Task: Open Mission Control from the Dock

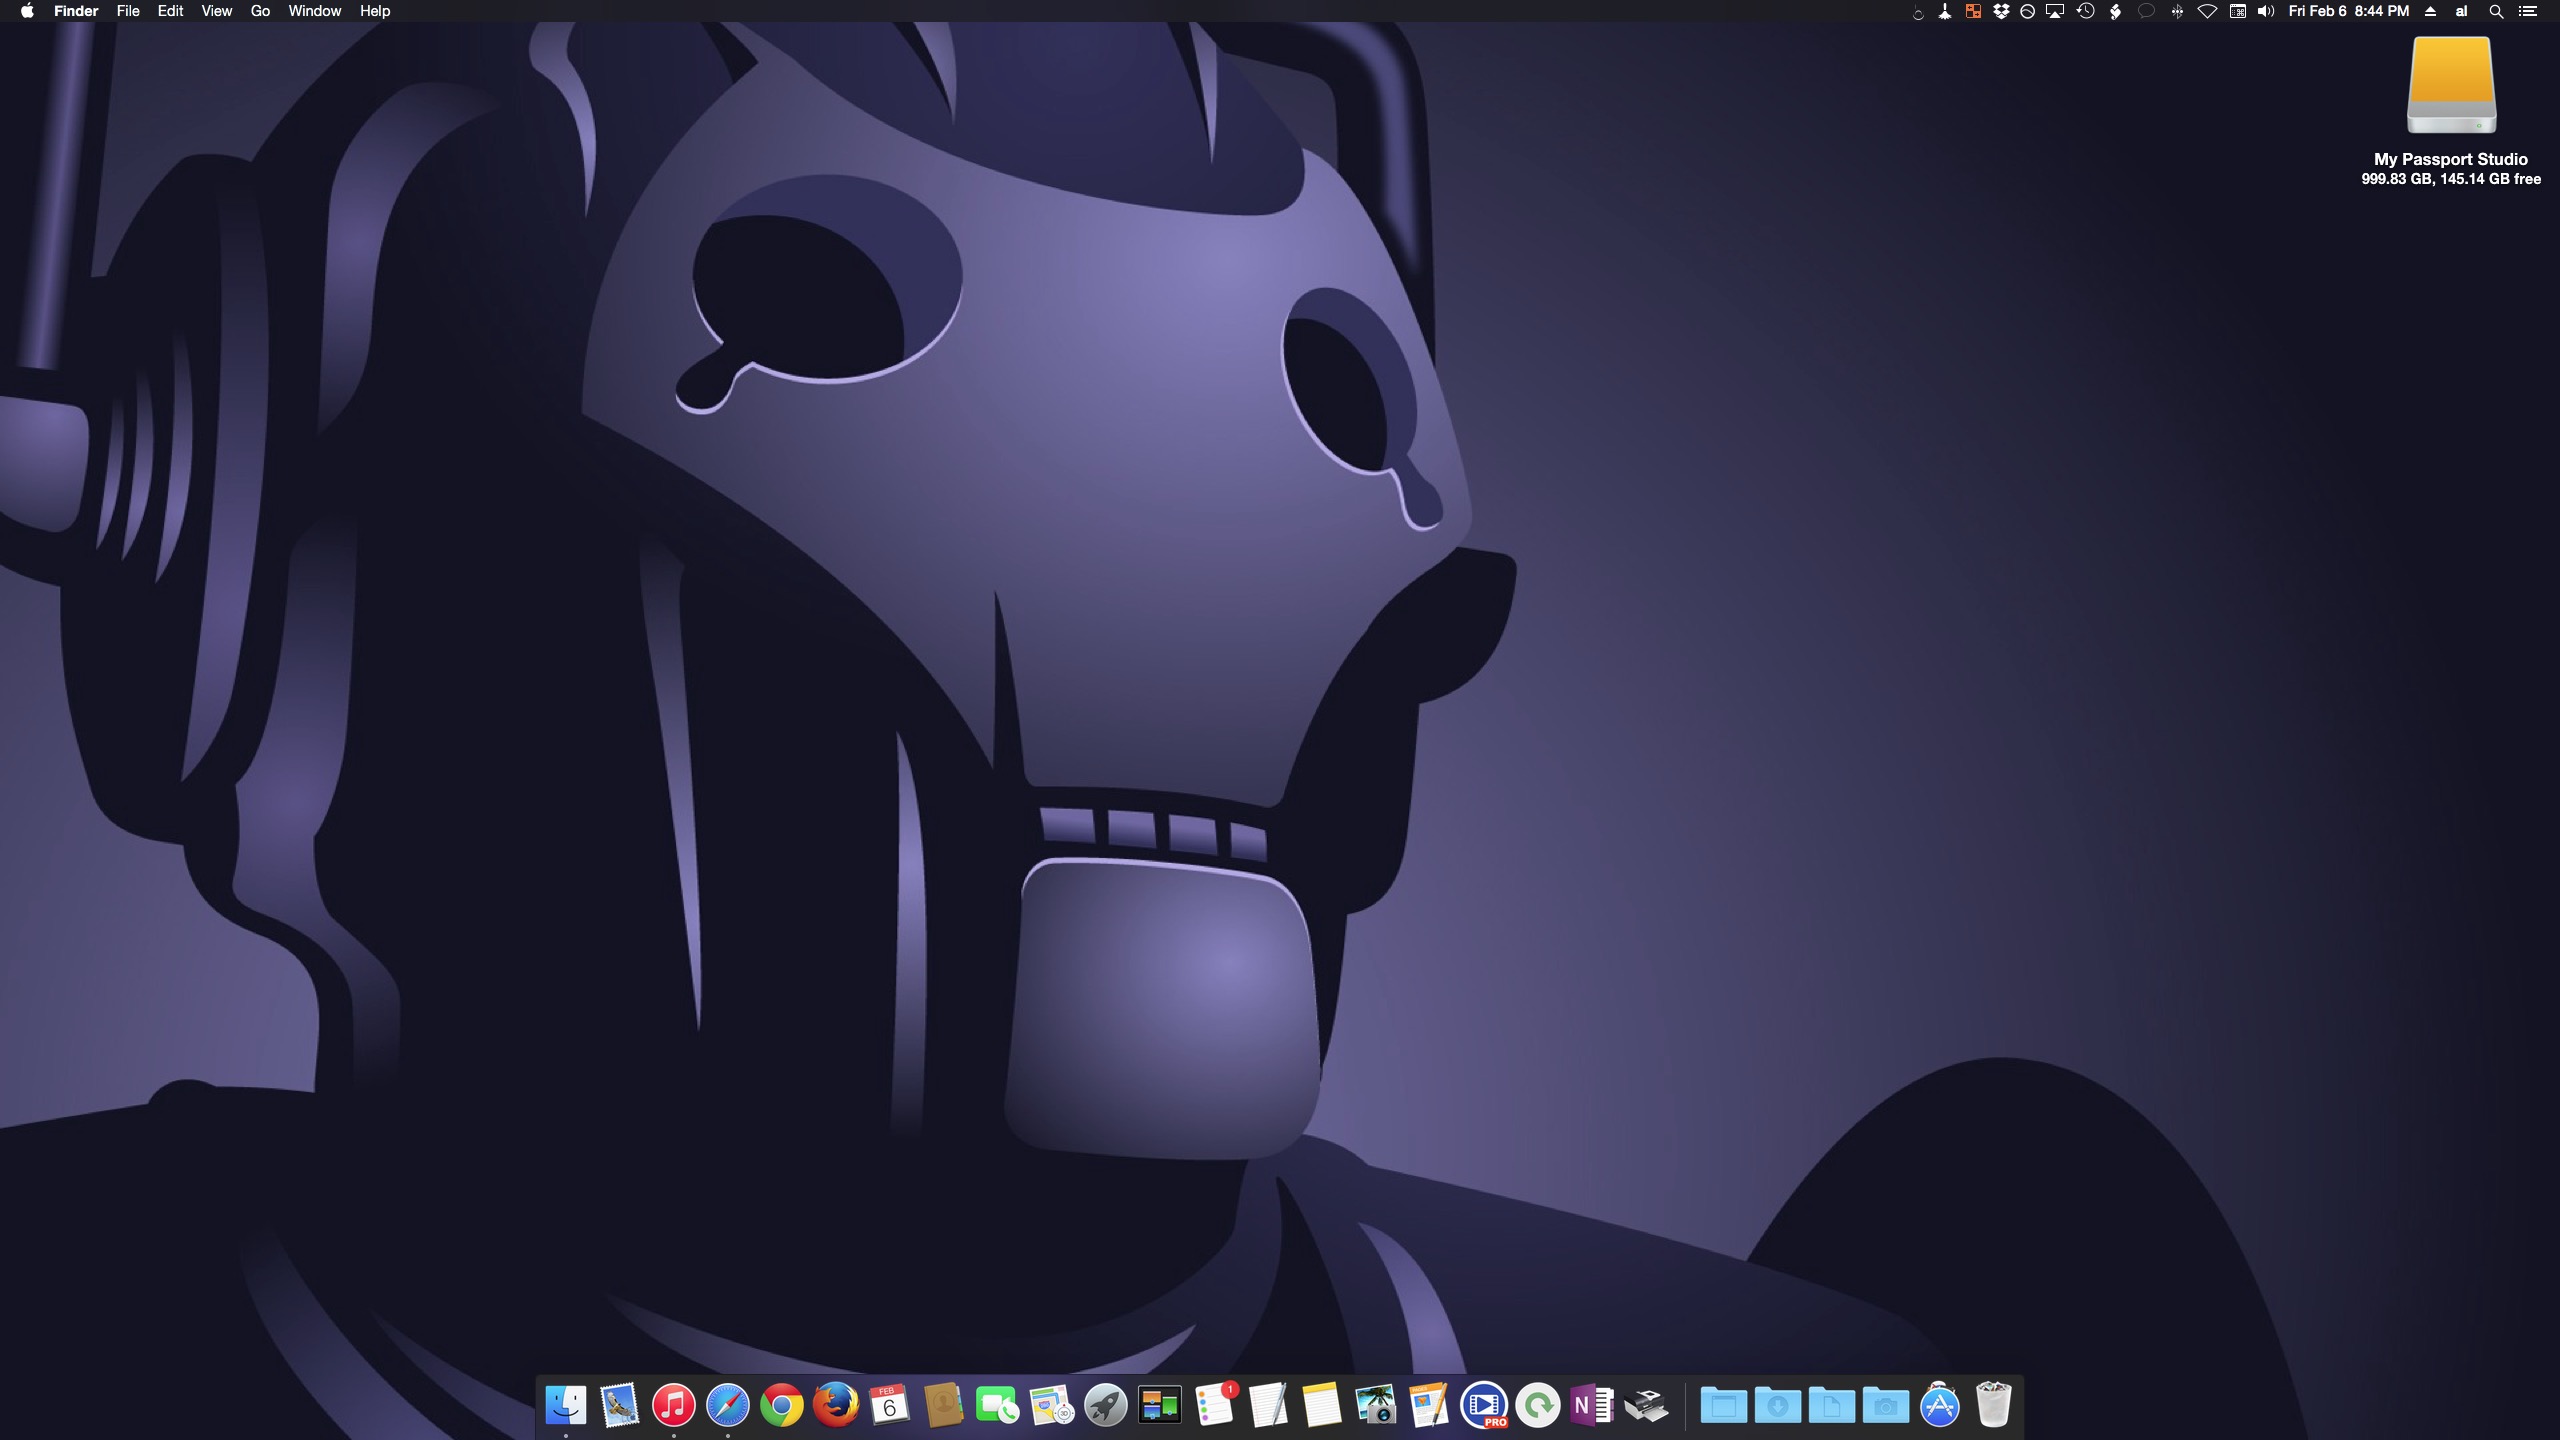Action: click(1159, 1405)
